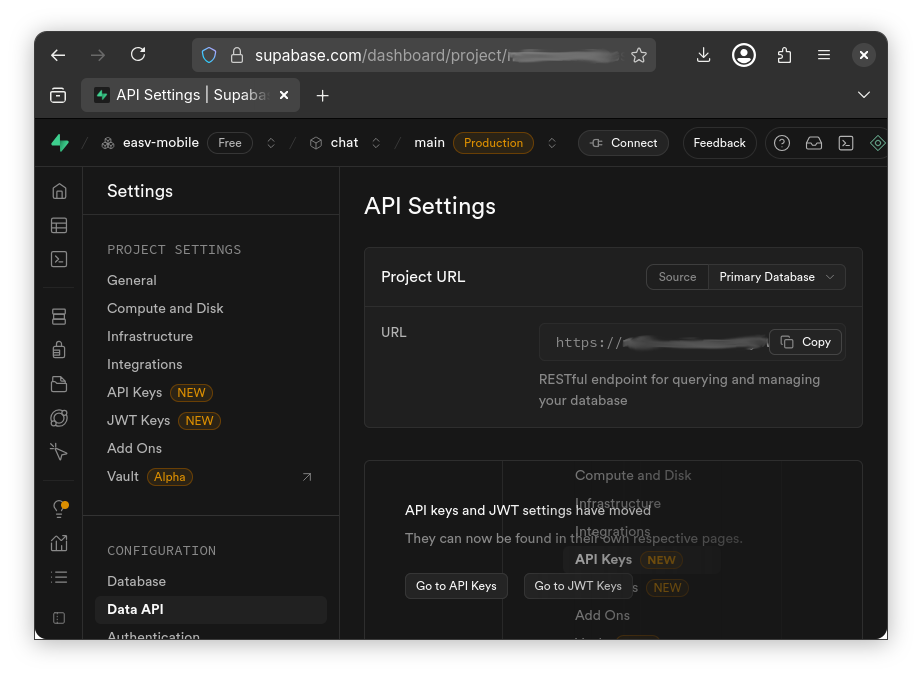Click the easv-mobile organization name
This screenshot has height=677, width=922.
[x=161, y=142]
